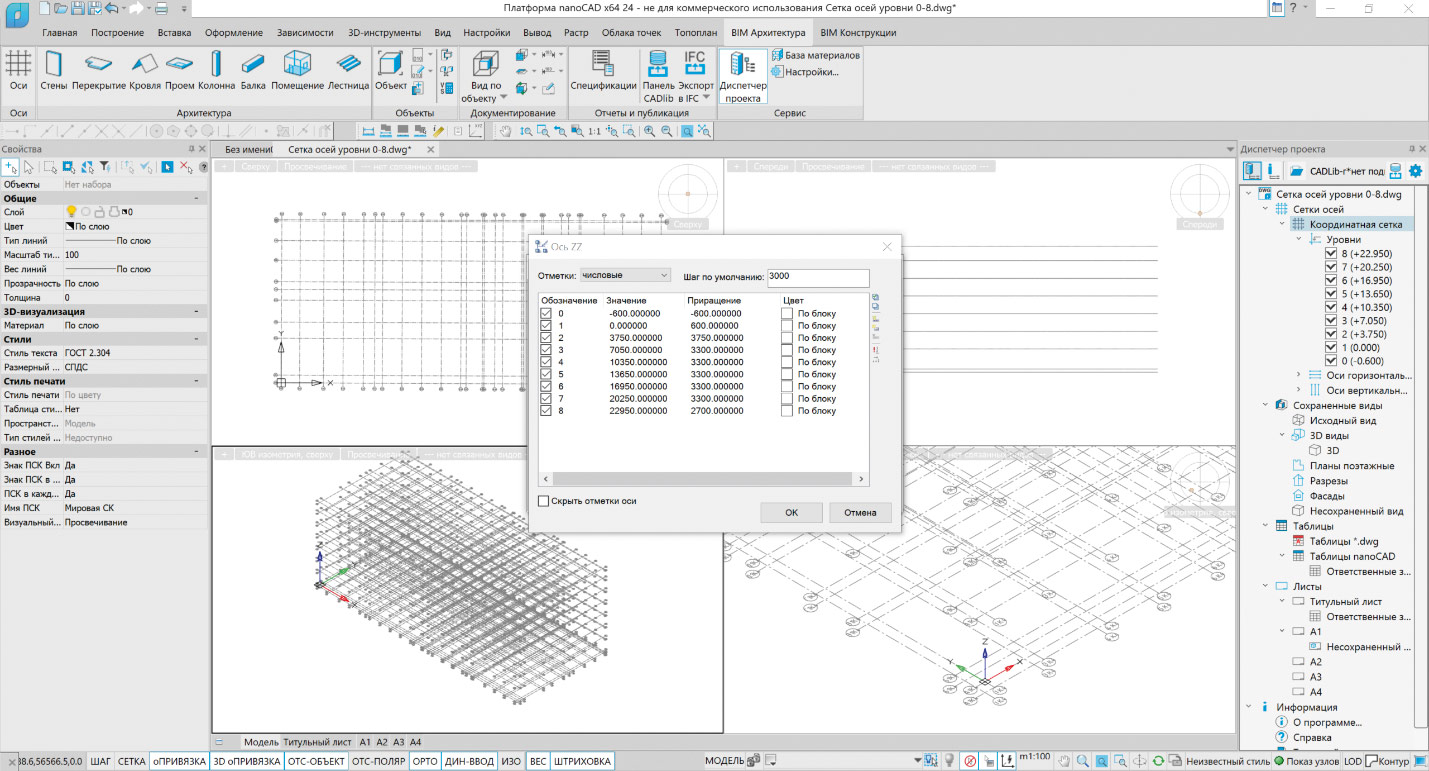This screenshot has width=1429, height=771.
Task: Click Цвет По слою swatch in Свойства
Action: pos(70,227)
